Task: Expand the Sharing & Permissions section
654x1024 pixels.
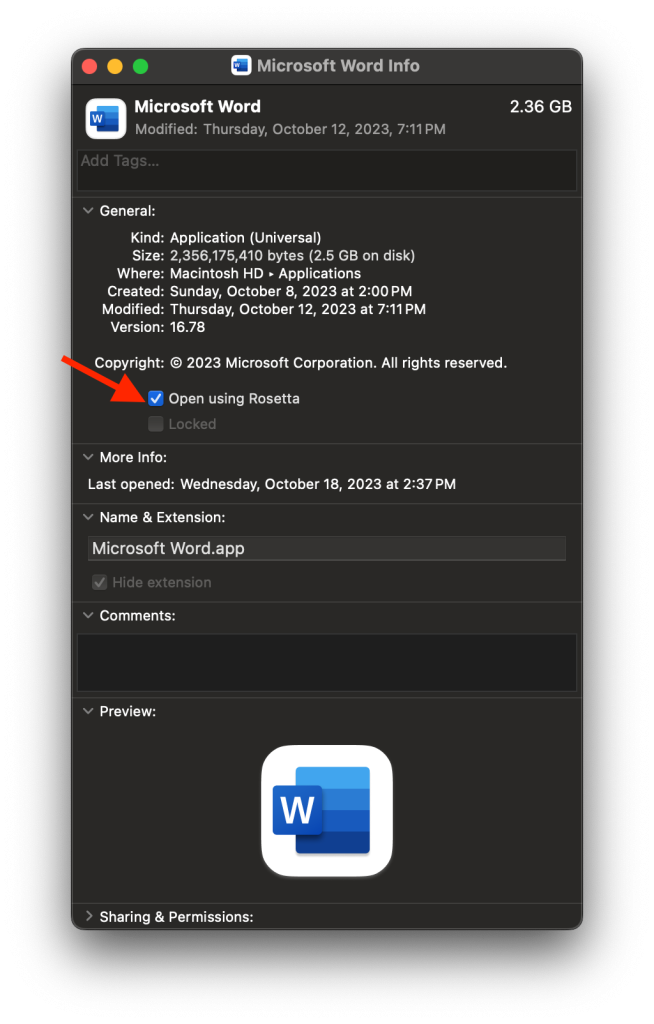Action: pos(88,916)
